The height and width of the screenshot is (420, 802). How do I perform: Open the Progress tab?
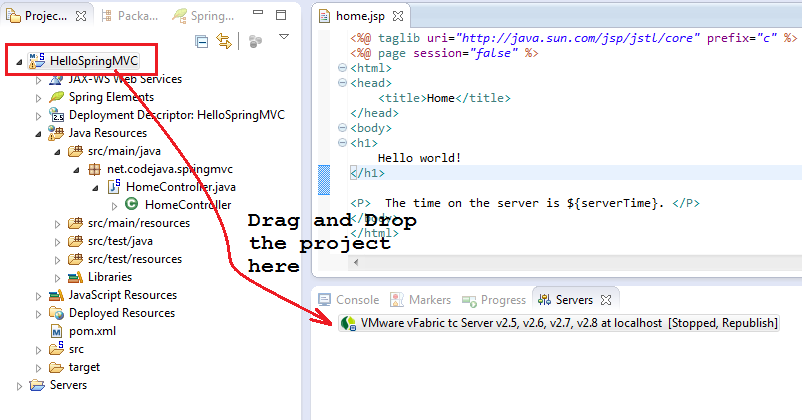click(x=494, y=300)
